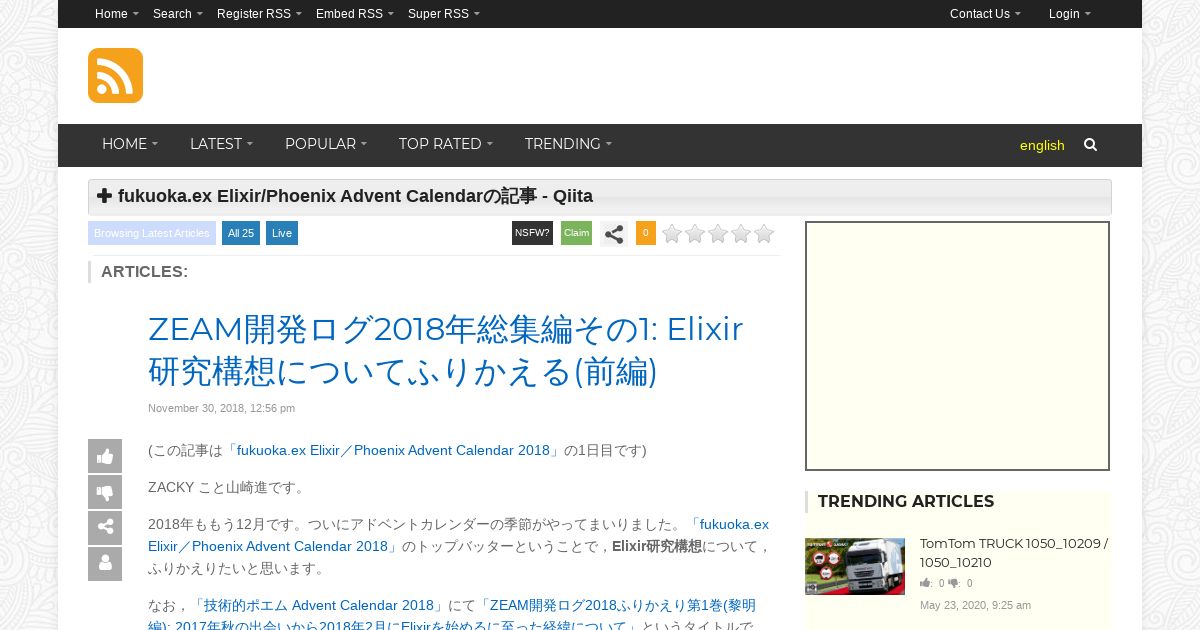Open the Home dropdown in top bar

(117, 14)
